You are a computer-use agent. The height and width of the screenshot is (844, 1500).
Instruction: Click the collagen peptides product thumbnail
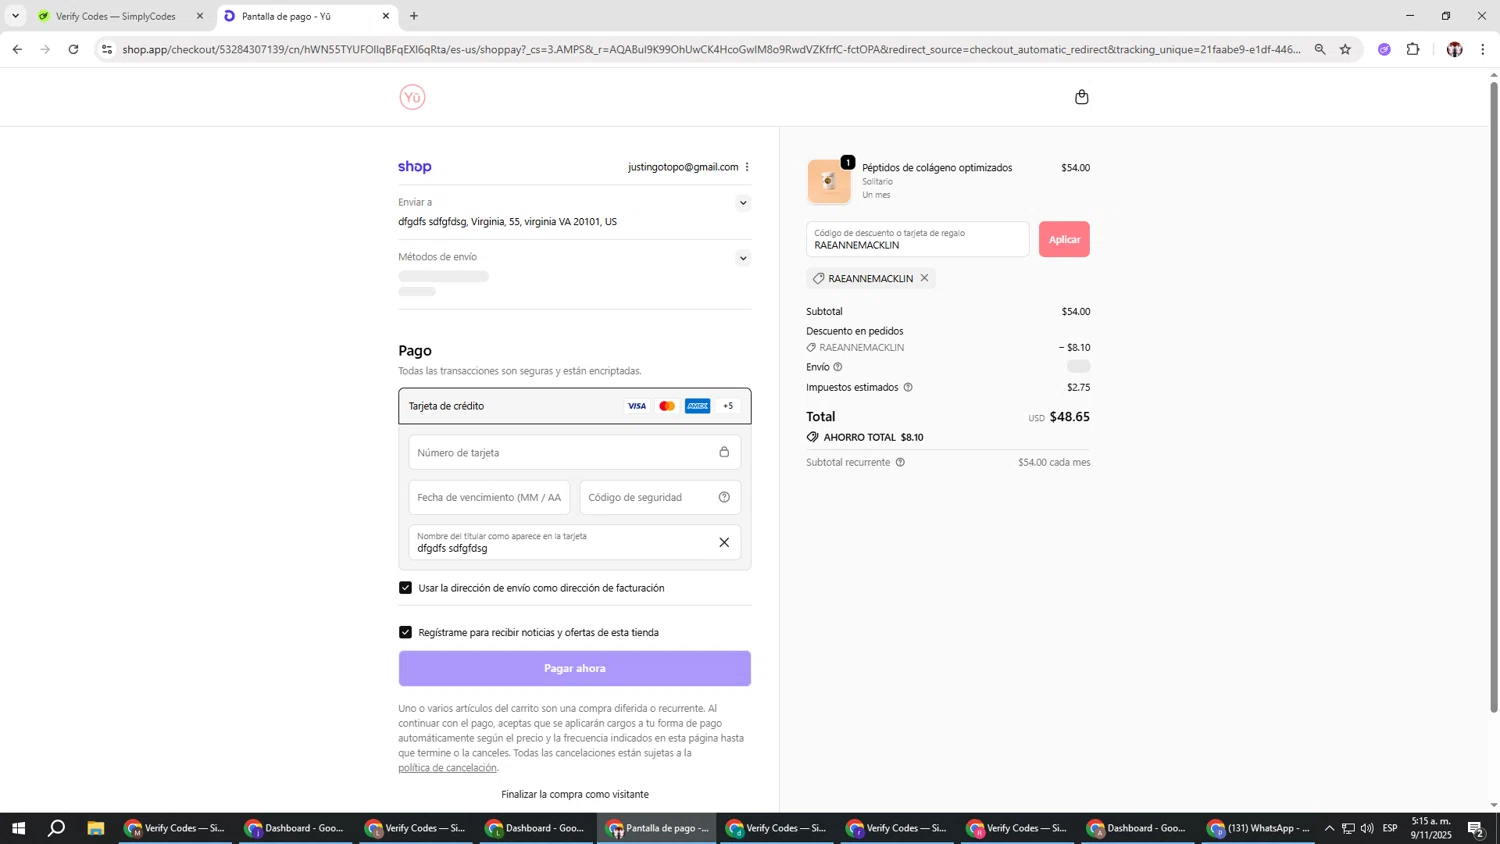[x=829, y=181]
